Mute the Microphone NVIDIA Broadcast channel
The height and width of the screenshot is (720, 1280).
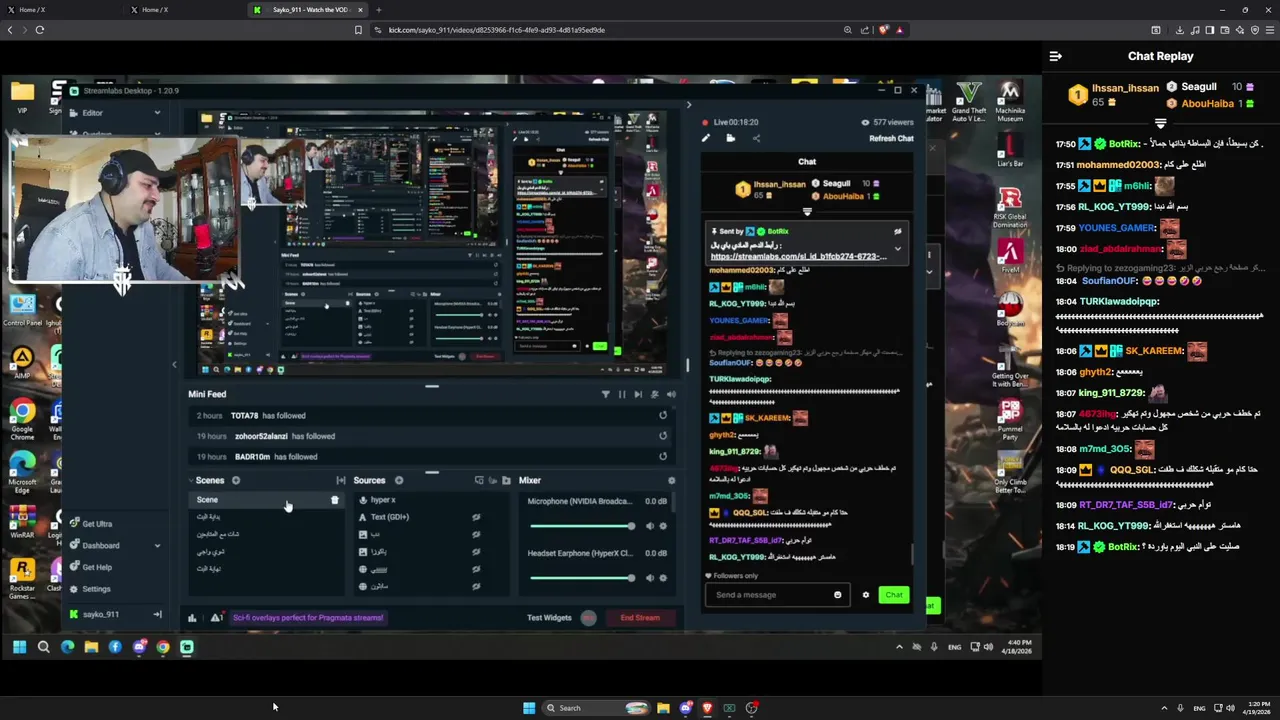(649, 526)
